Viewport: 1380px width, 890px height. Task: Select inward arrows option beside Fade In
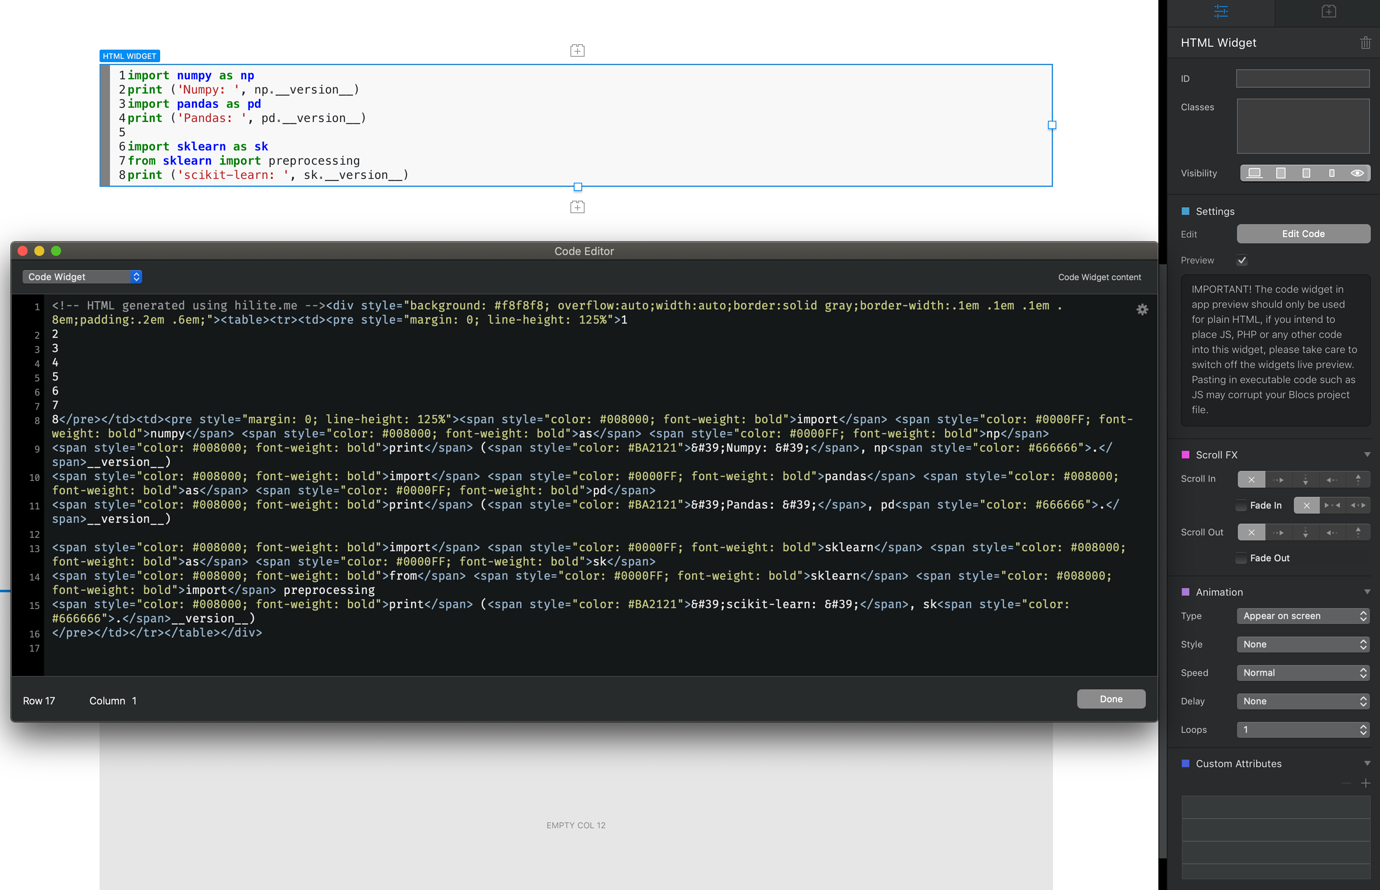(1332, 506)
